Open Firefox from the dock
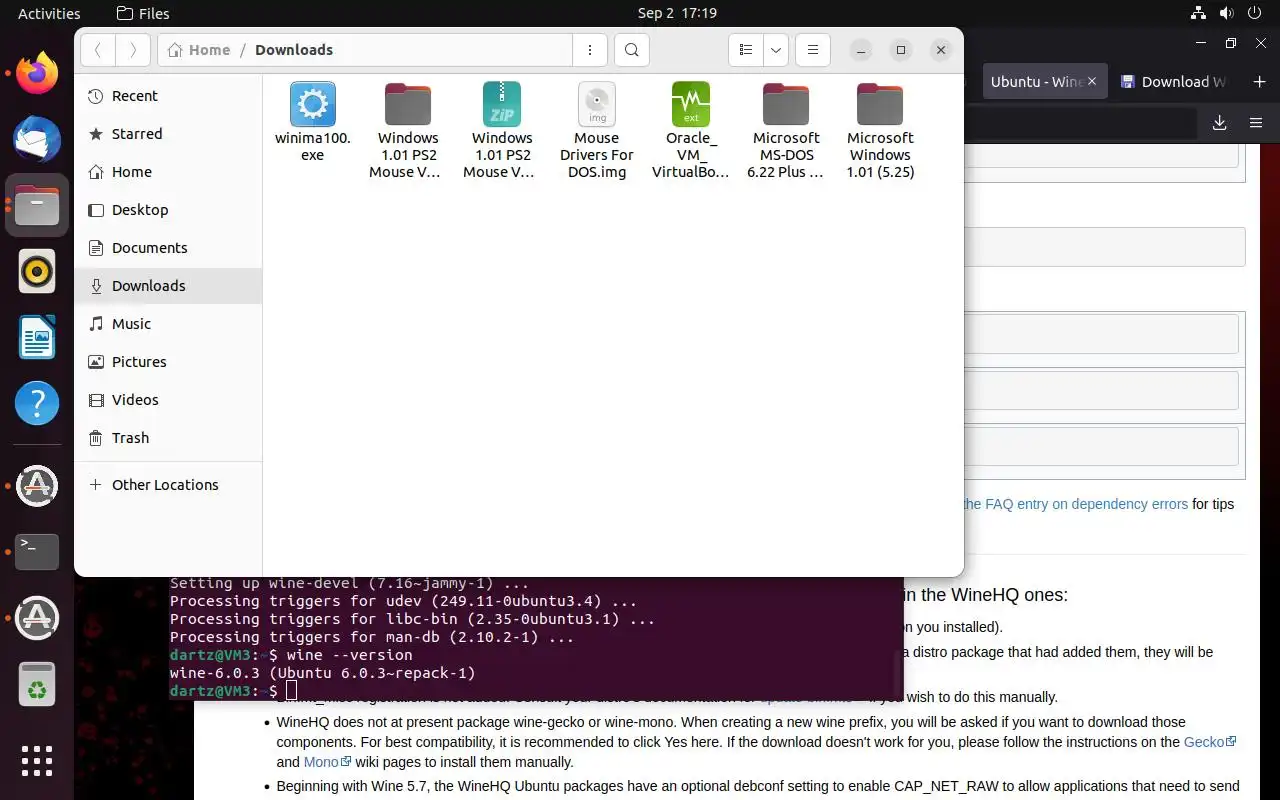Viewport: 1280px width, 800px height. point(37,73)
